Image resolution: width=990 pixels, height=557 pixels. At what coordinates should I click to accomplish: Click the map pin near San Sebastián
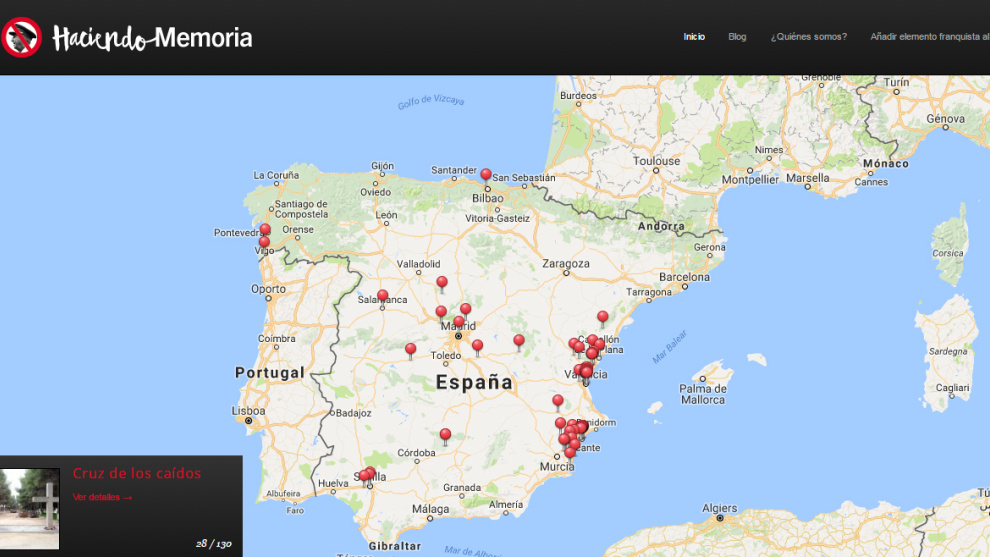486,175
